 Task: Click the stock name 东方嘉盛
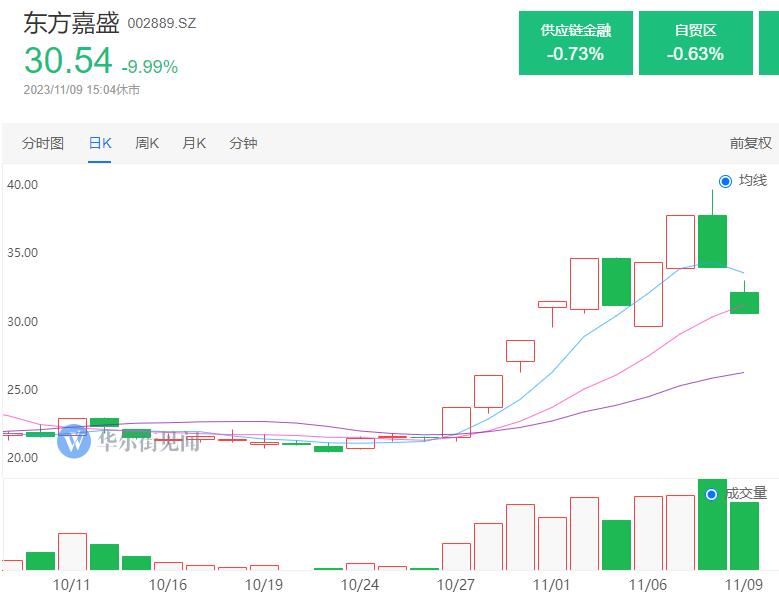point(72,23)
